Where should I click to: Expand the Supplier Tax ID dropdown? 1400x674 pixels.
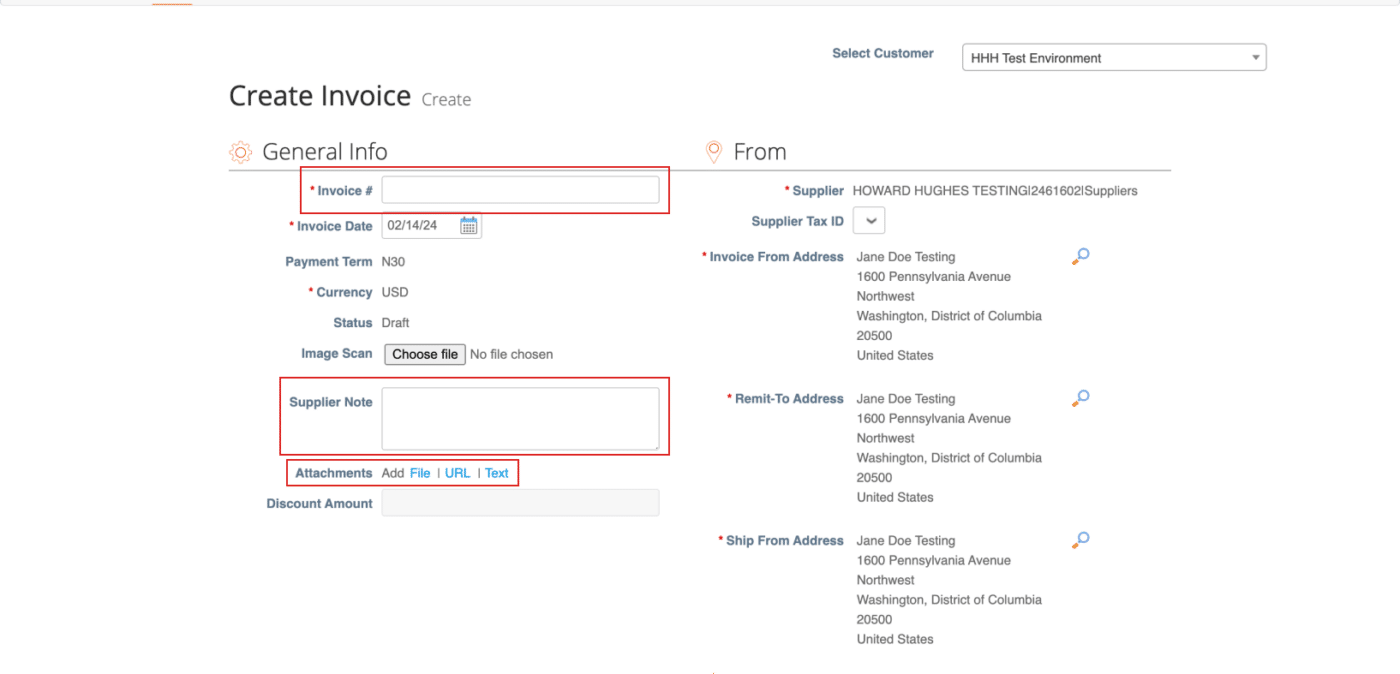pos(869,220)
